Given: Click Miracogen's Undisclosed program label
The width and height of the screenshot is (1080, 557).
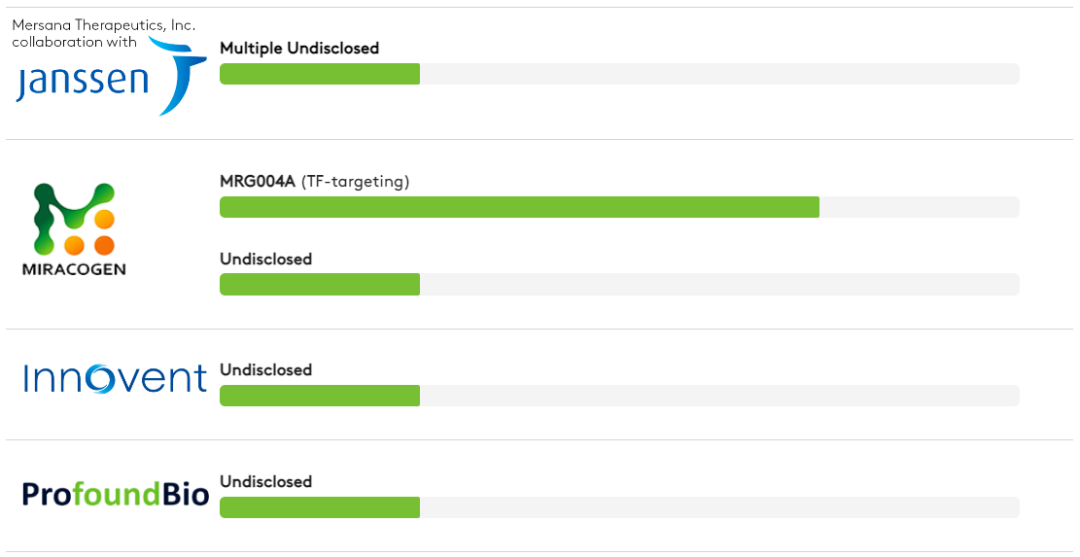Looking at the screenshot, I should (266, 259).
